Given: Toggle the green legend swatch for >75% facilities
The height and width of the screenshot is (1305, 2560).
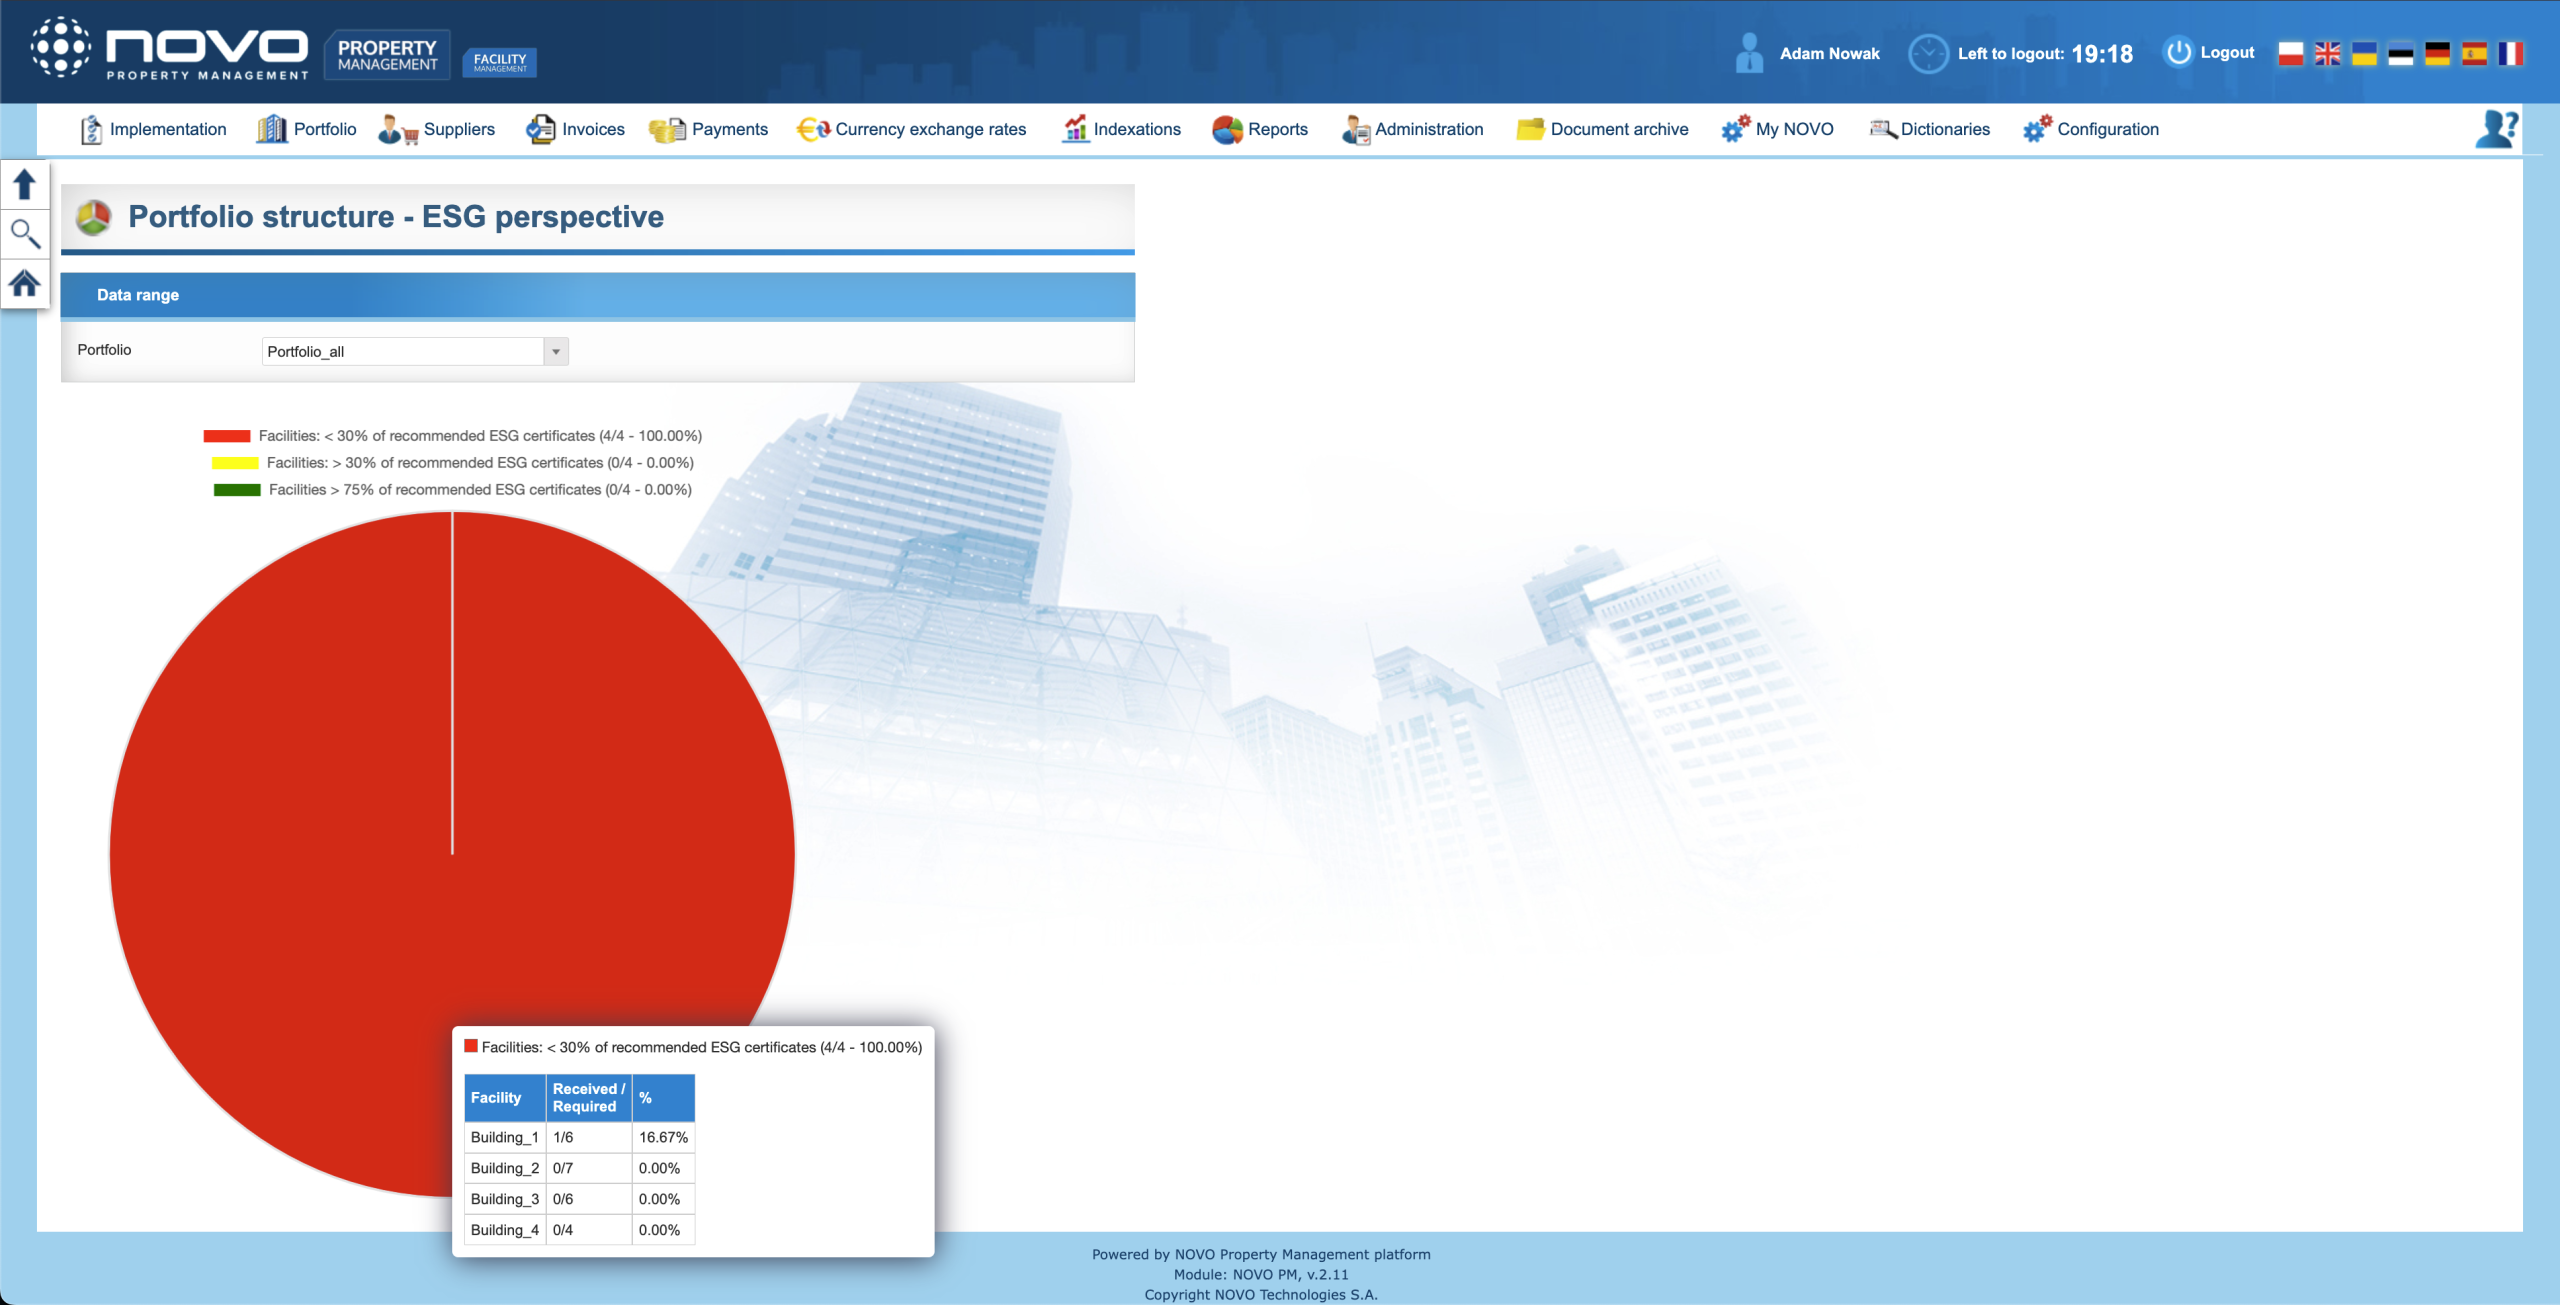Looking at the screenshot, I should click(x=236, y=490).
